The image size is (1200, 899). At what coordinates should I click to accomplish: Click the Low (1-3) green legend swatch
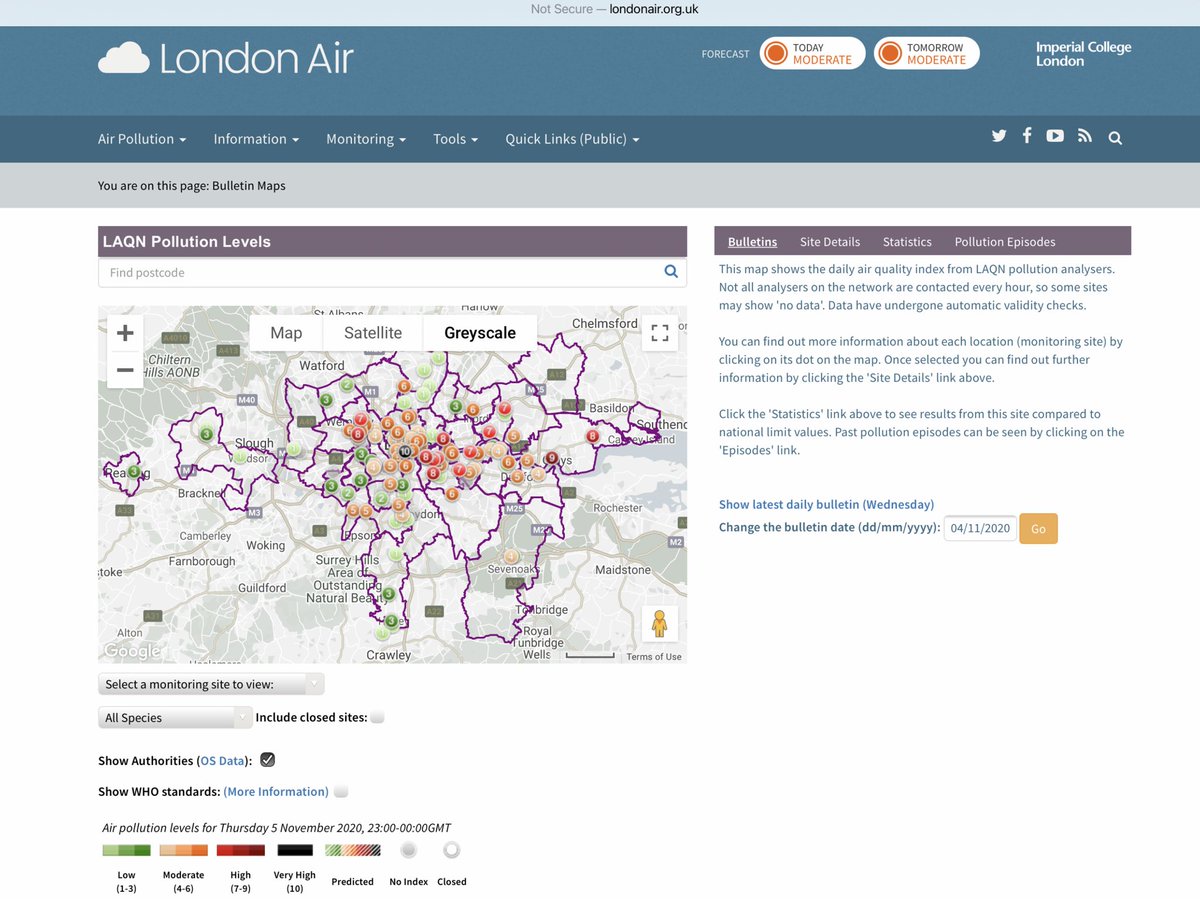126,850
